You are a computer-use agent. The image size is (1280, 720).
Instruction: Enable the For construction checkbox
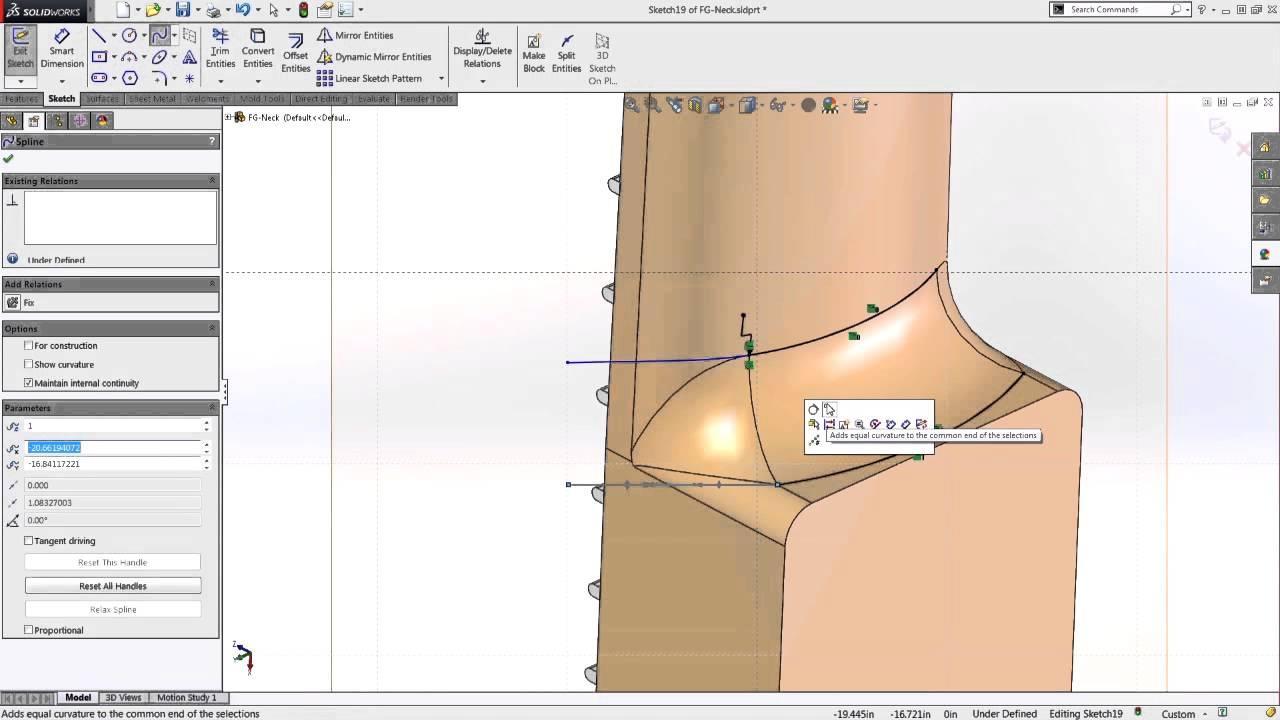(x=29, y=345)
